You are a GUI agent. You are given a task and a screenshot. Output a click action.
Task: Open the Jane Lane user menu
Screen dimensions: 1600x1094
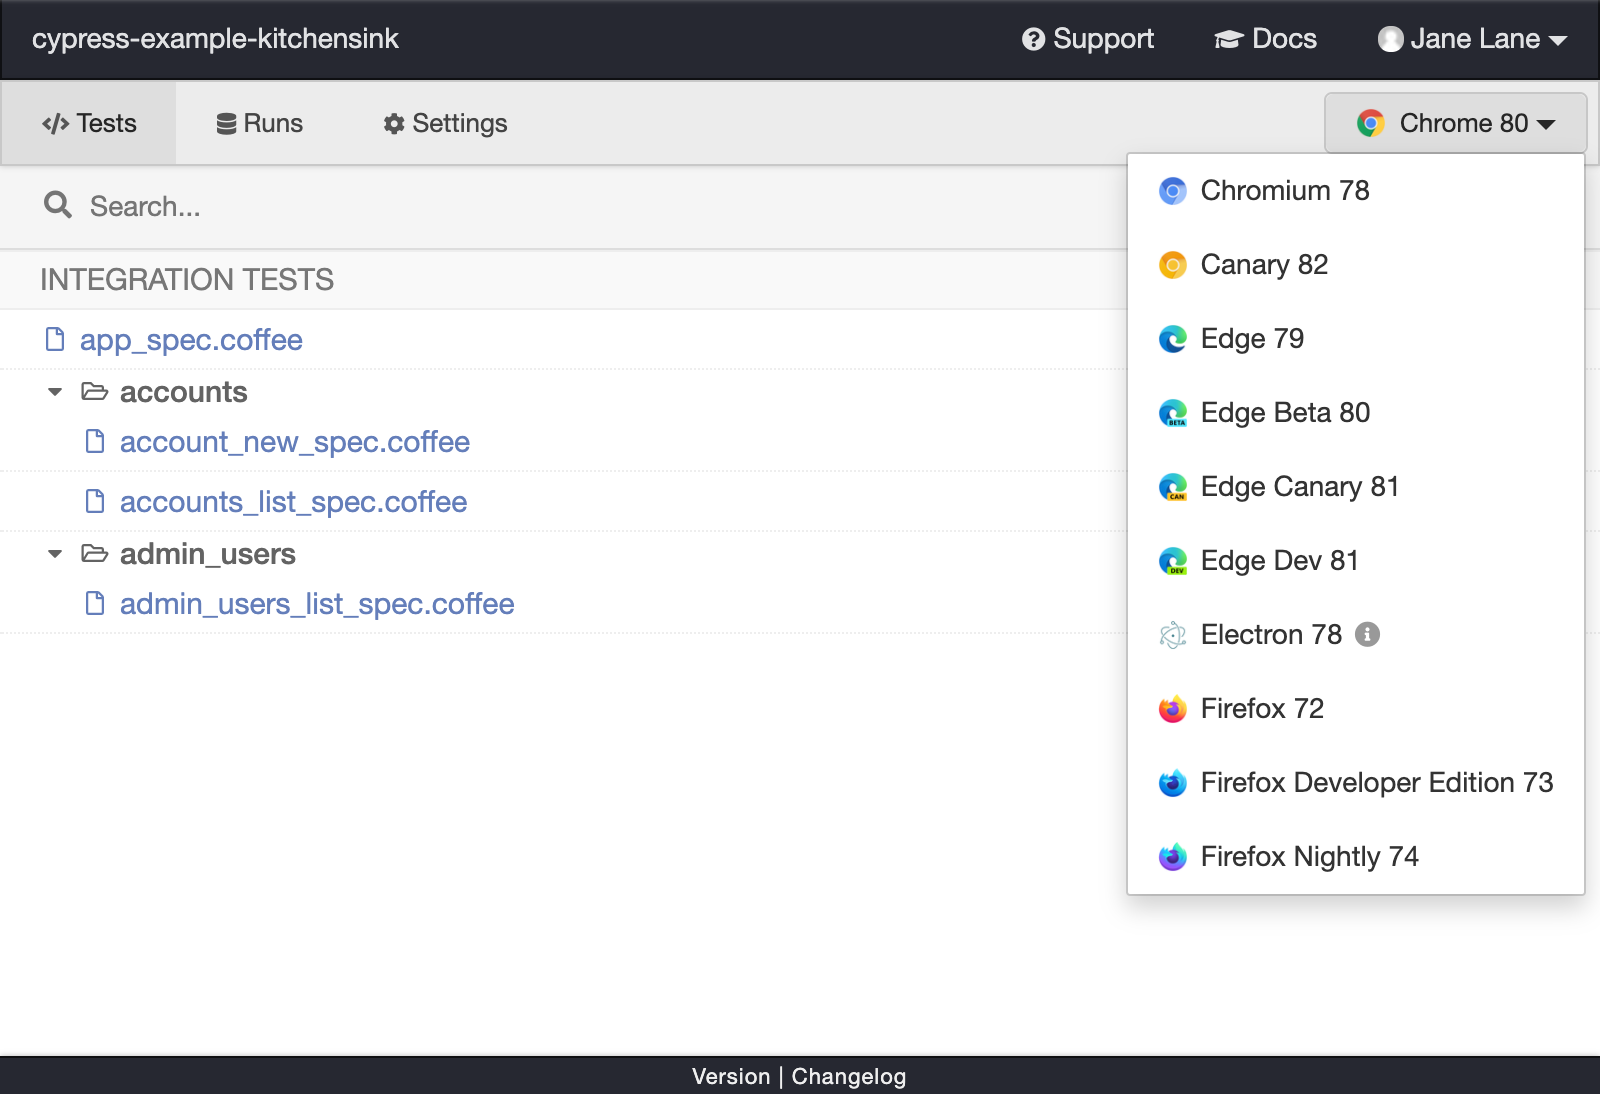coord(1472,39)
